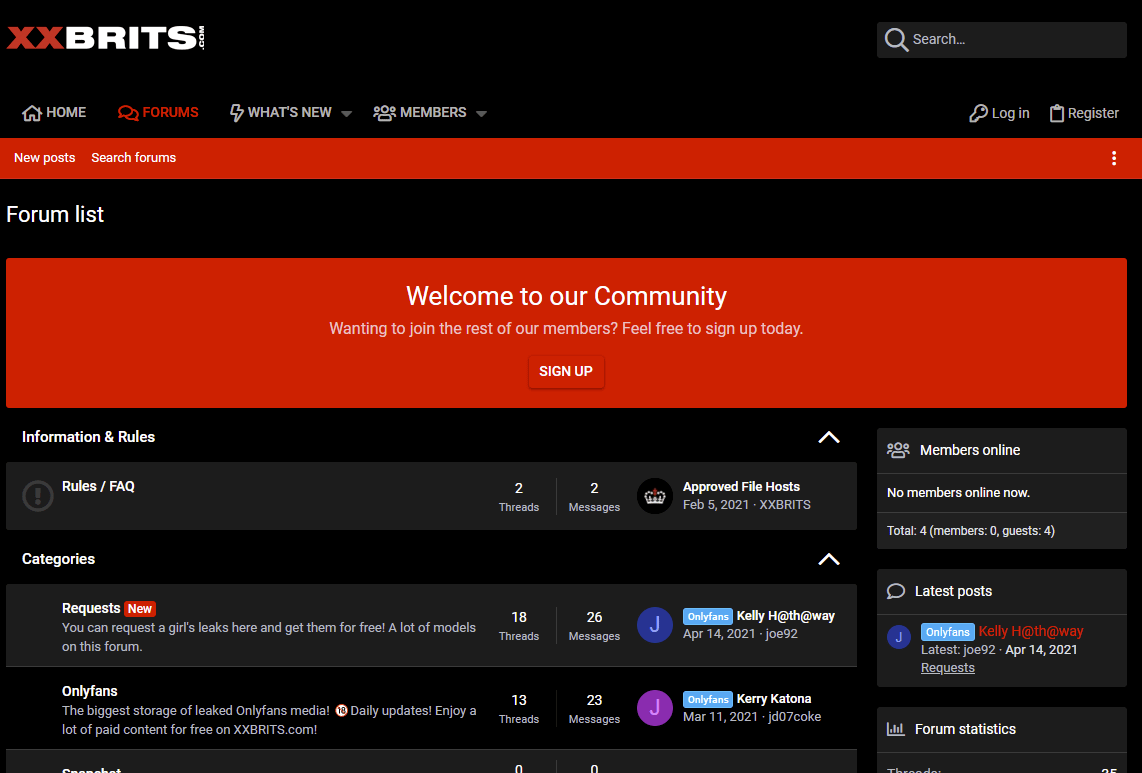The height and width of the screenshot is (773, 1142).
Task: Open the Latest posts heading
Action: tap(953, 591)
